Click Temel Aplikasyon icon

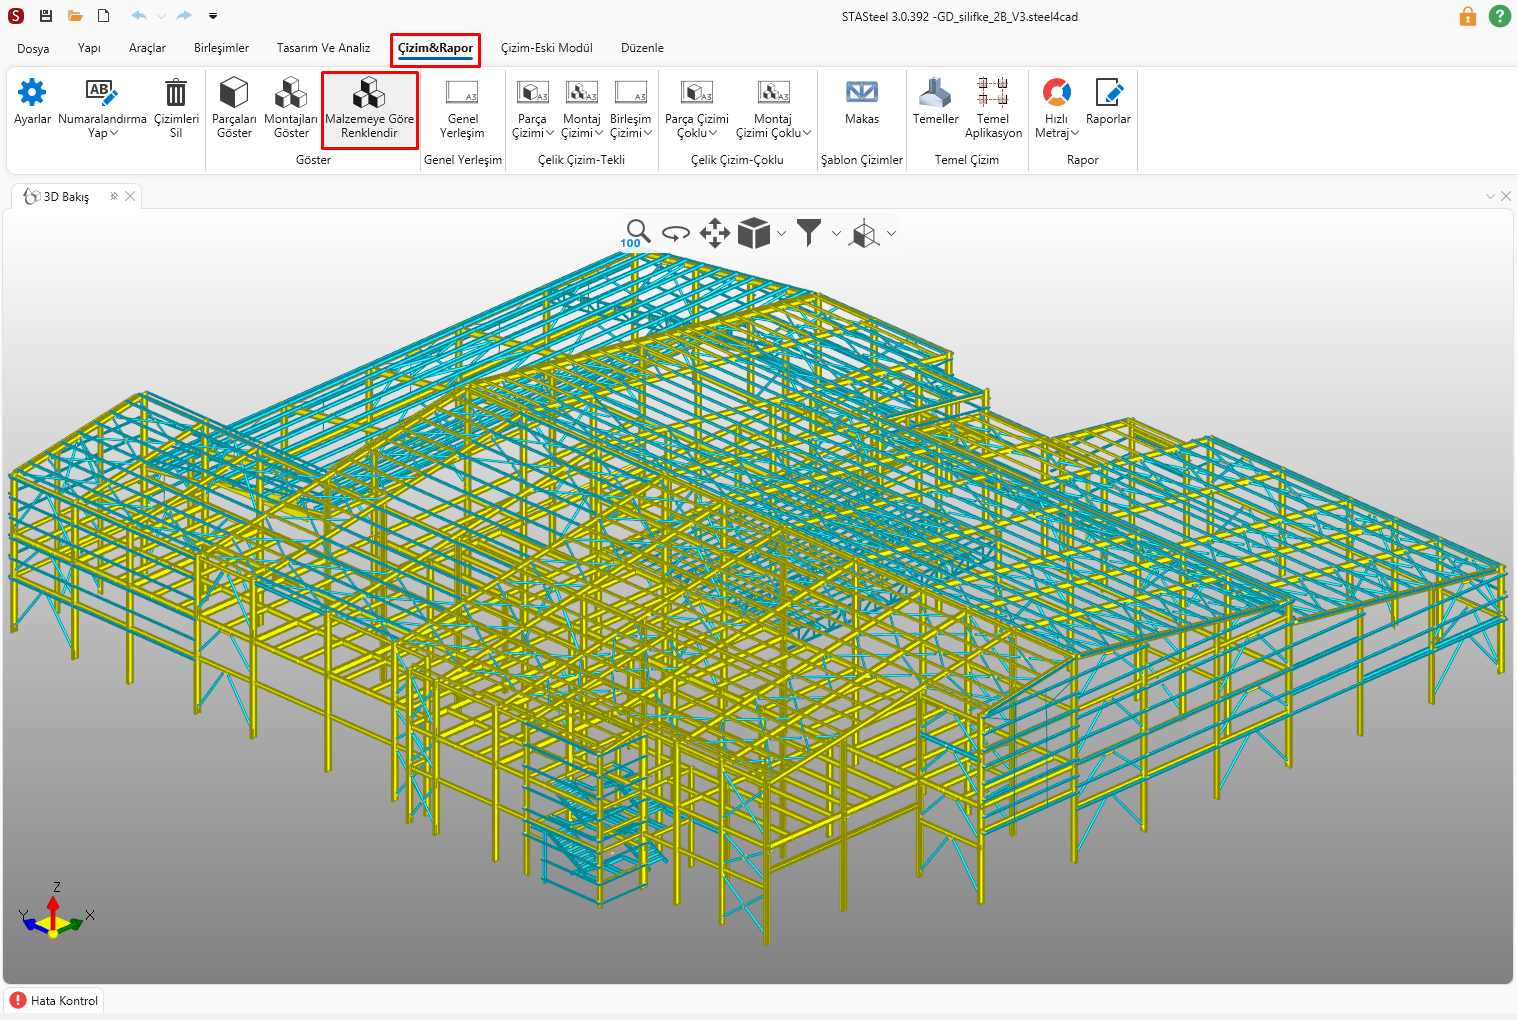993,93
